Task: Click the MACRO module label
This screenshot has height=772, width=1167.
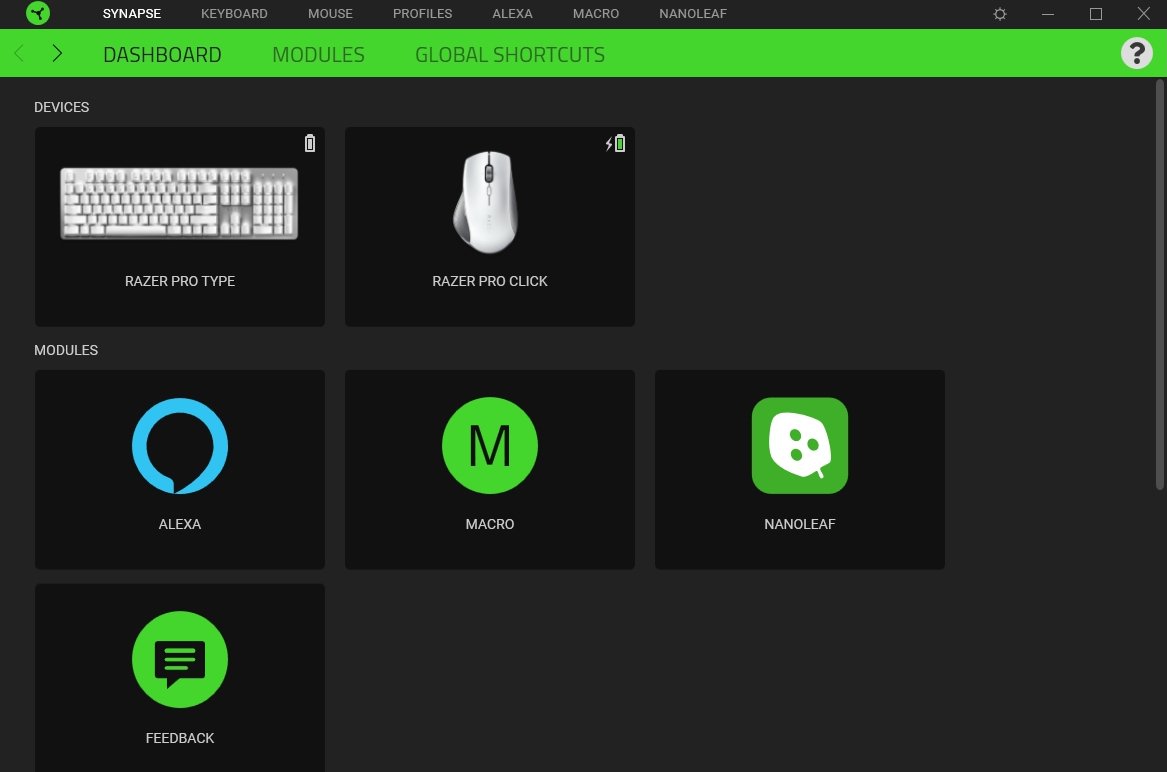Action: [490, 524]
